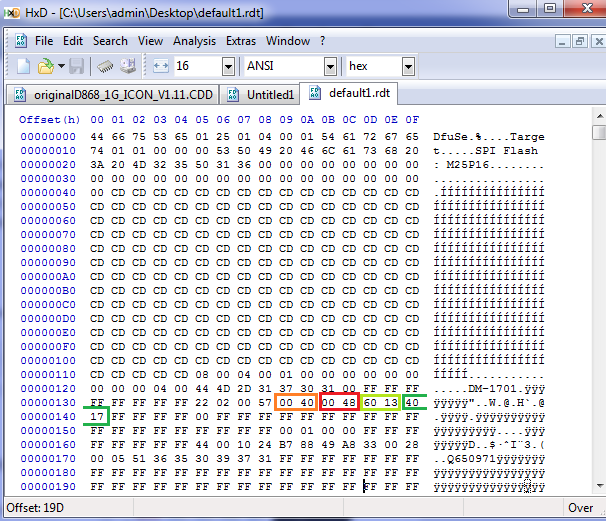Open the dropdown arrow beside Open icon
The height and width of the screenshot is (521, 606).
tap(60, 66)
